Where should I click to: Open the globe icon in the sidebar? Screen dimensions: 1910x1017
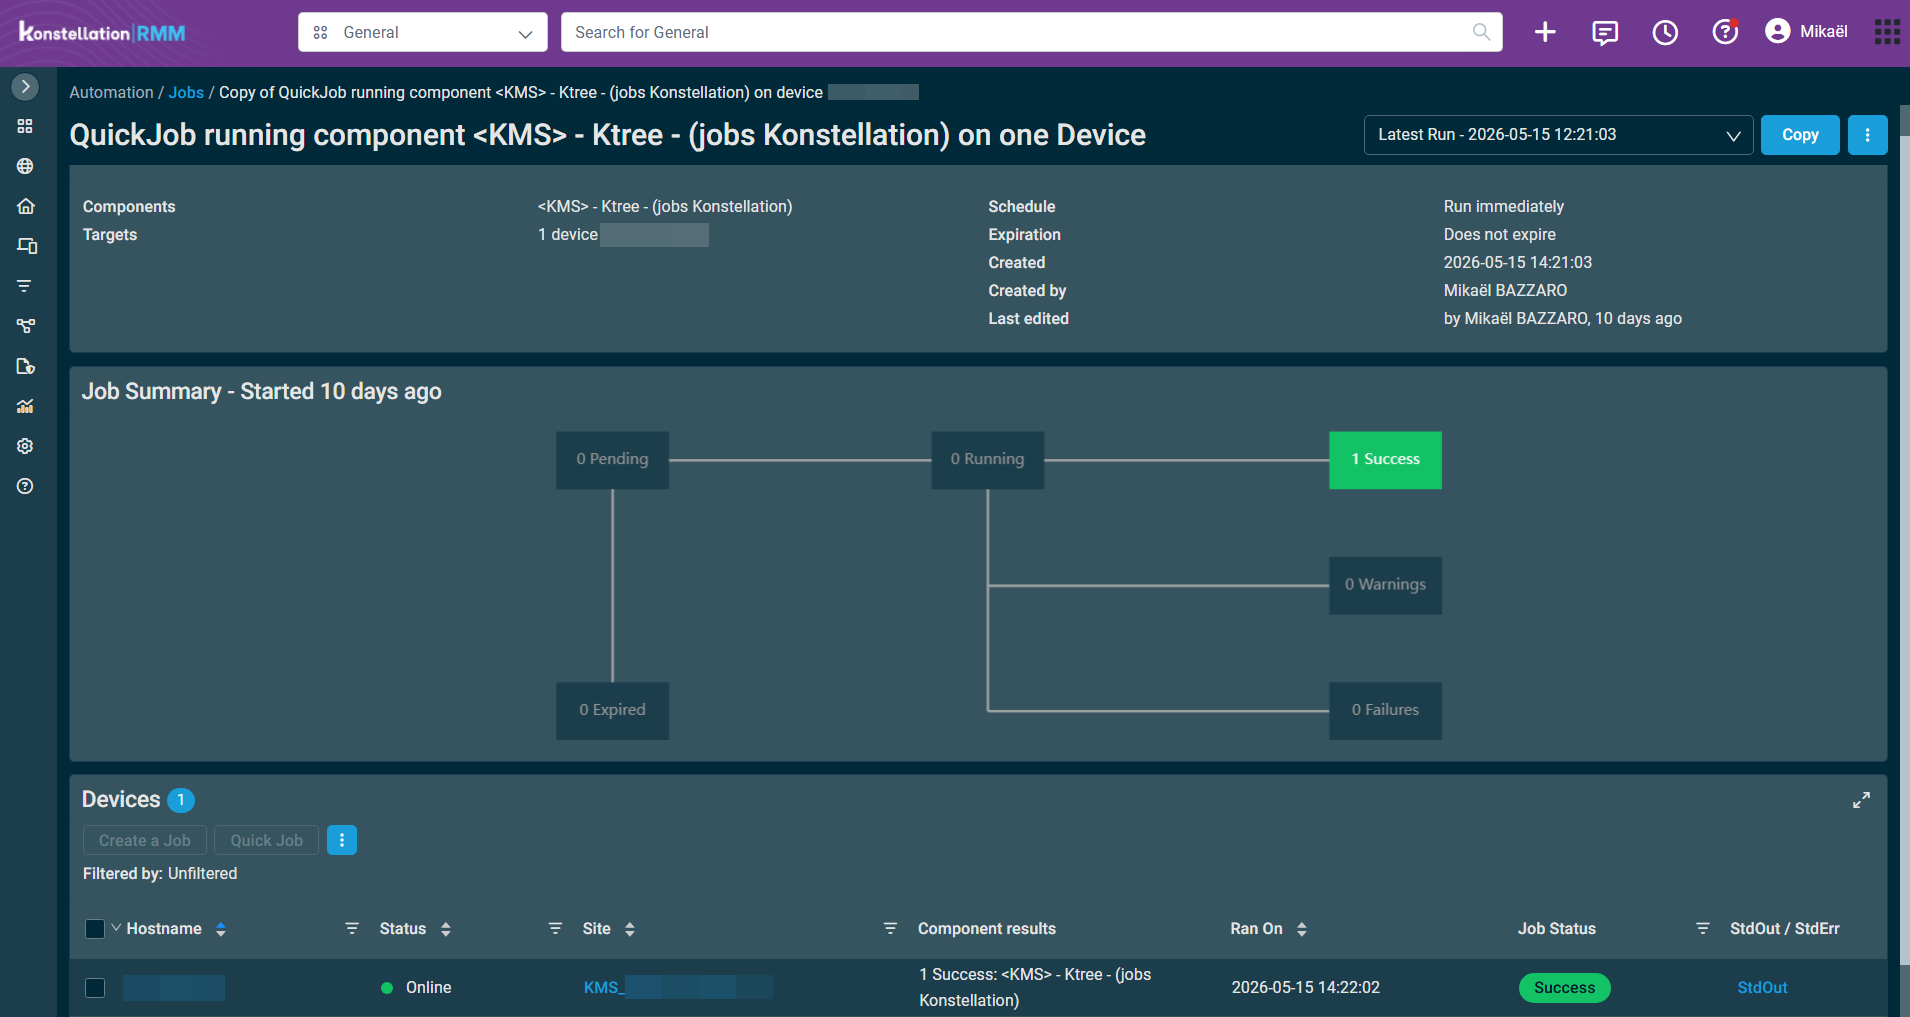25,166
